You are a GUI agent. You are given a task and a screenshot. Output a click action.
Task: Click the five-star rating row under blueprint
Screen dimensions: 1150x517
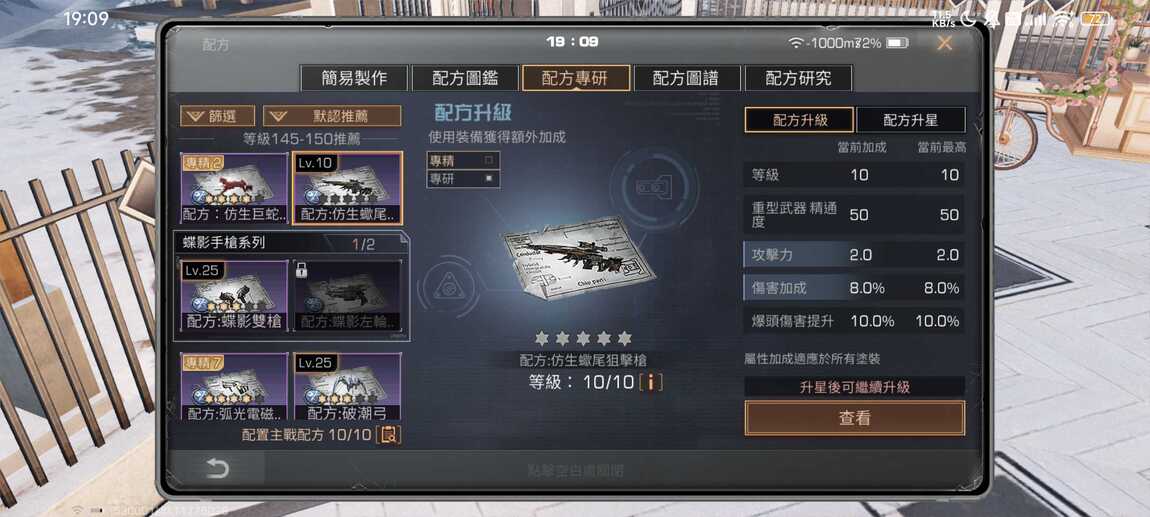click(583, 338)
